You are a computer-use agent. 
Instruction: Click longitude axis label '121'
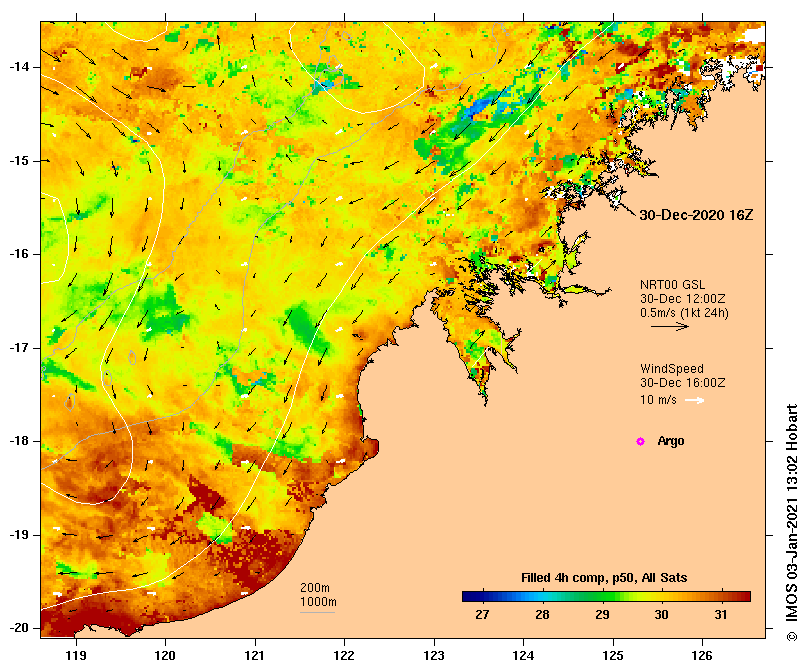(x=254, y=656)
